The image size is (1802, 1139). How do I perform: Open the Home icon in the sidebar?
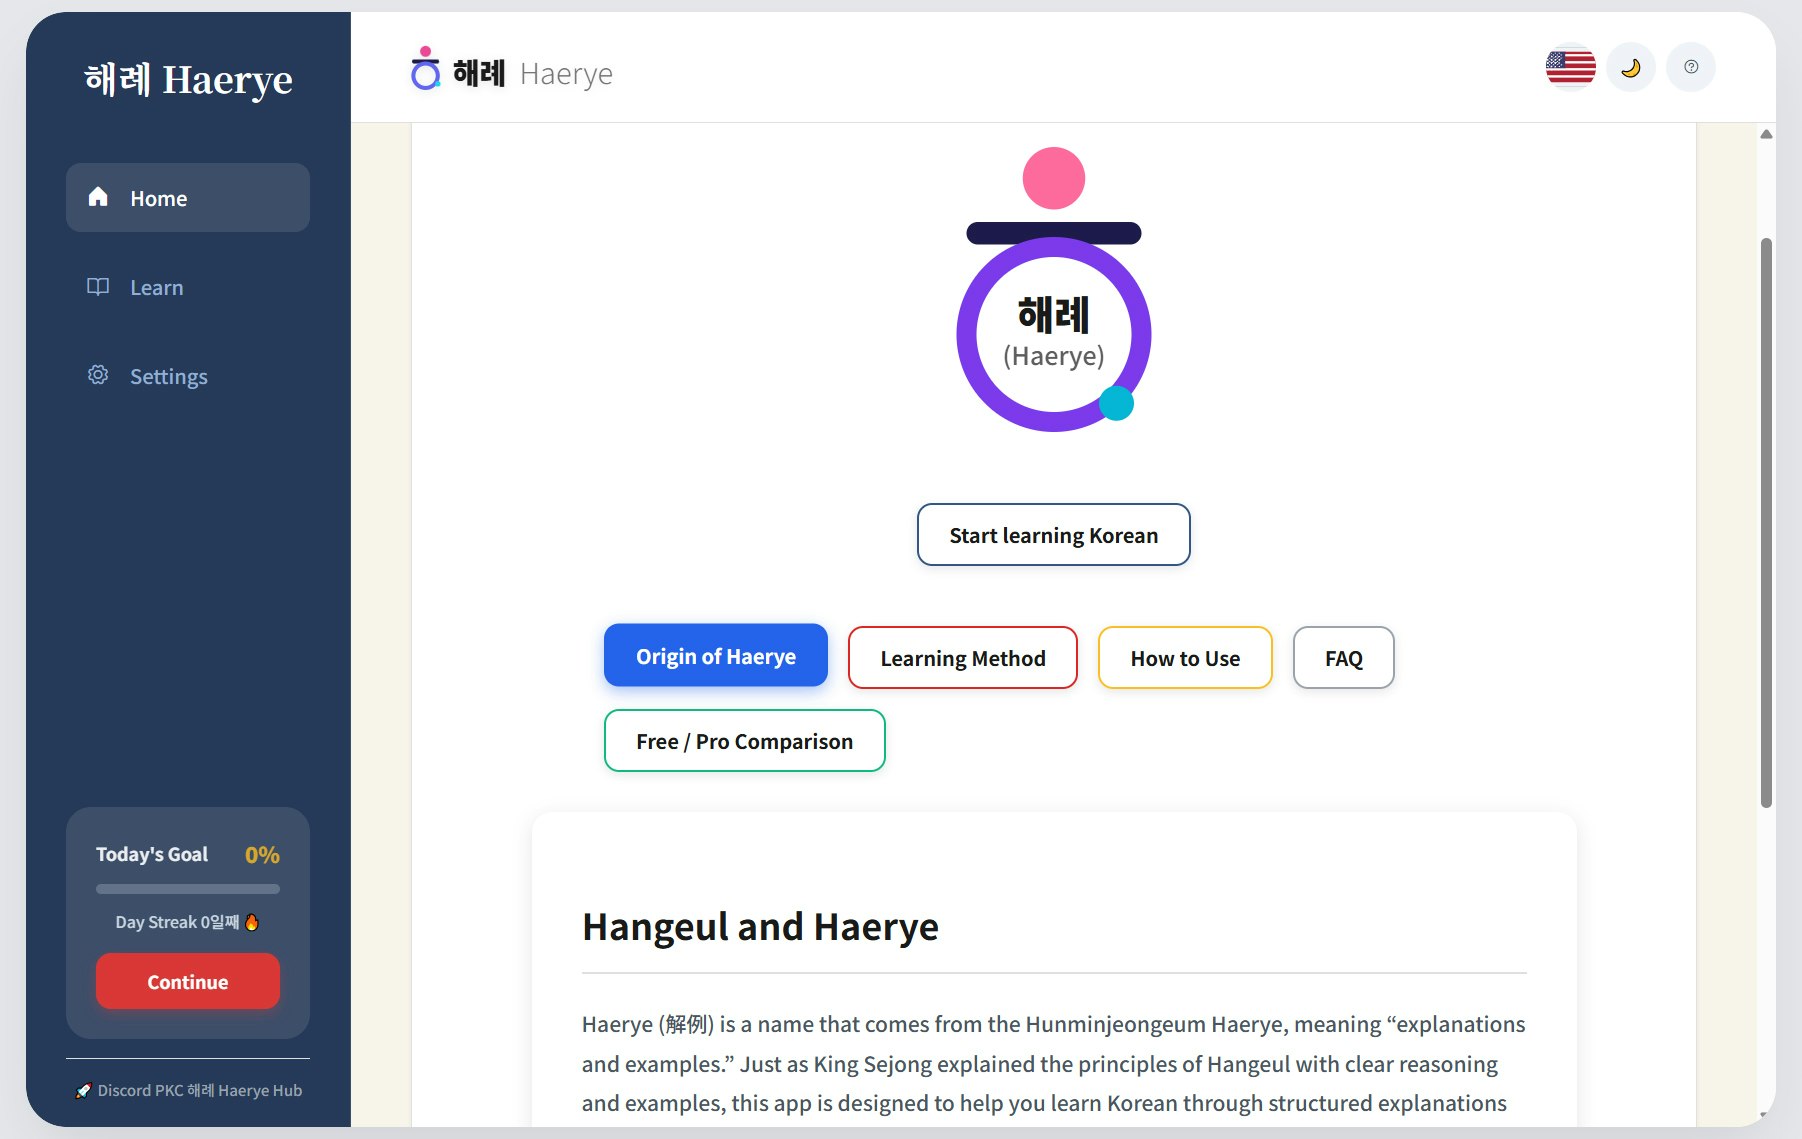[98, 198]
